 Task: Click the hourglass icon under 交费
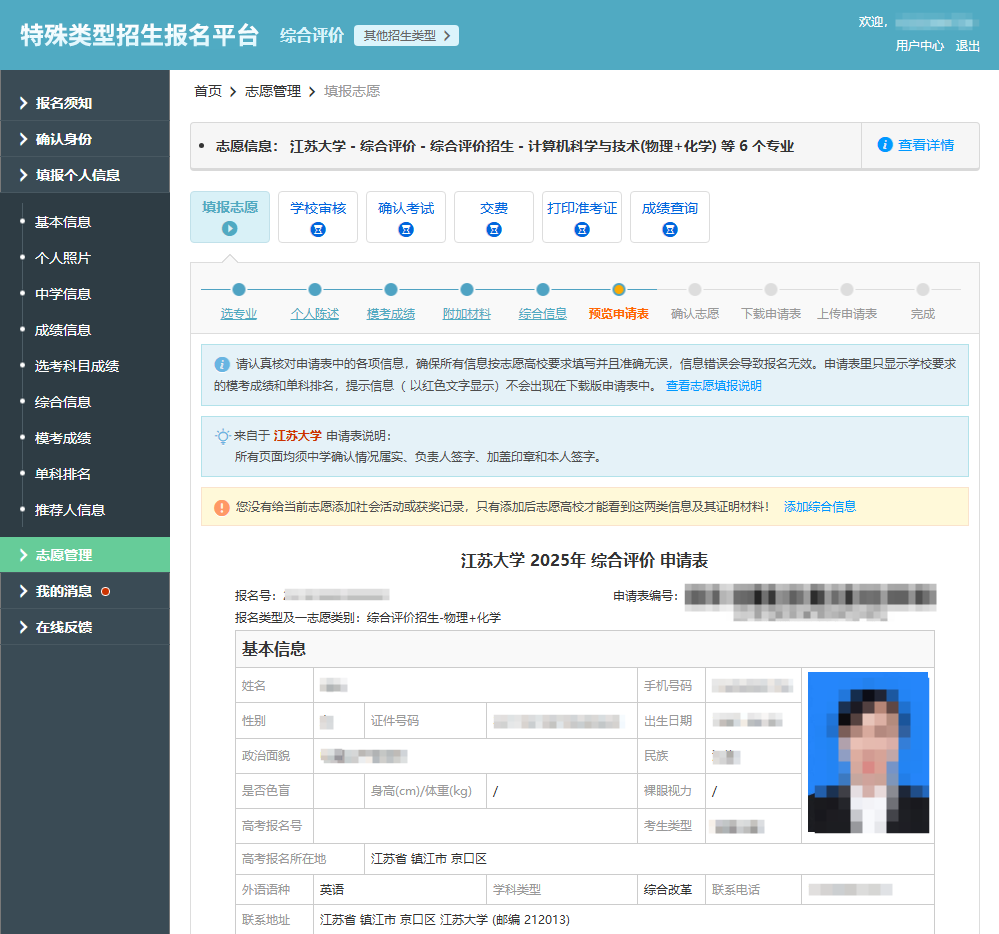(x=494, y=230)
